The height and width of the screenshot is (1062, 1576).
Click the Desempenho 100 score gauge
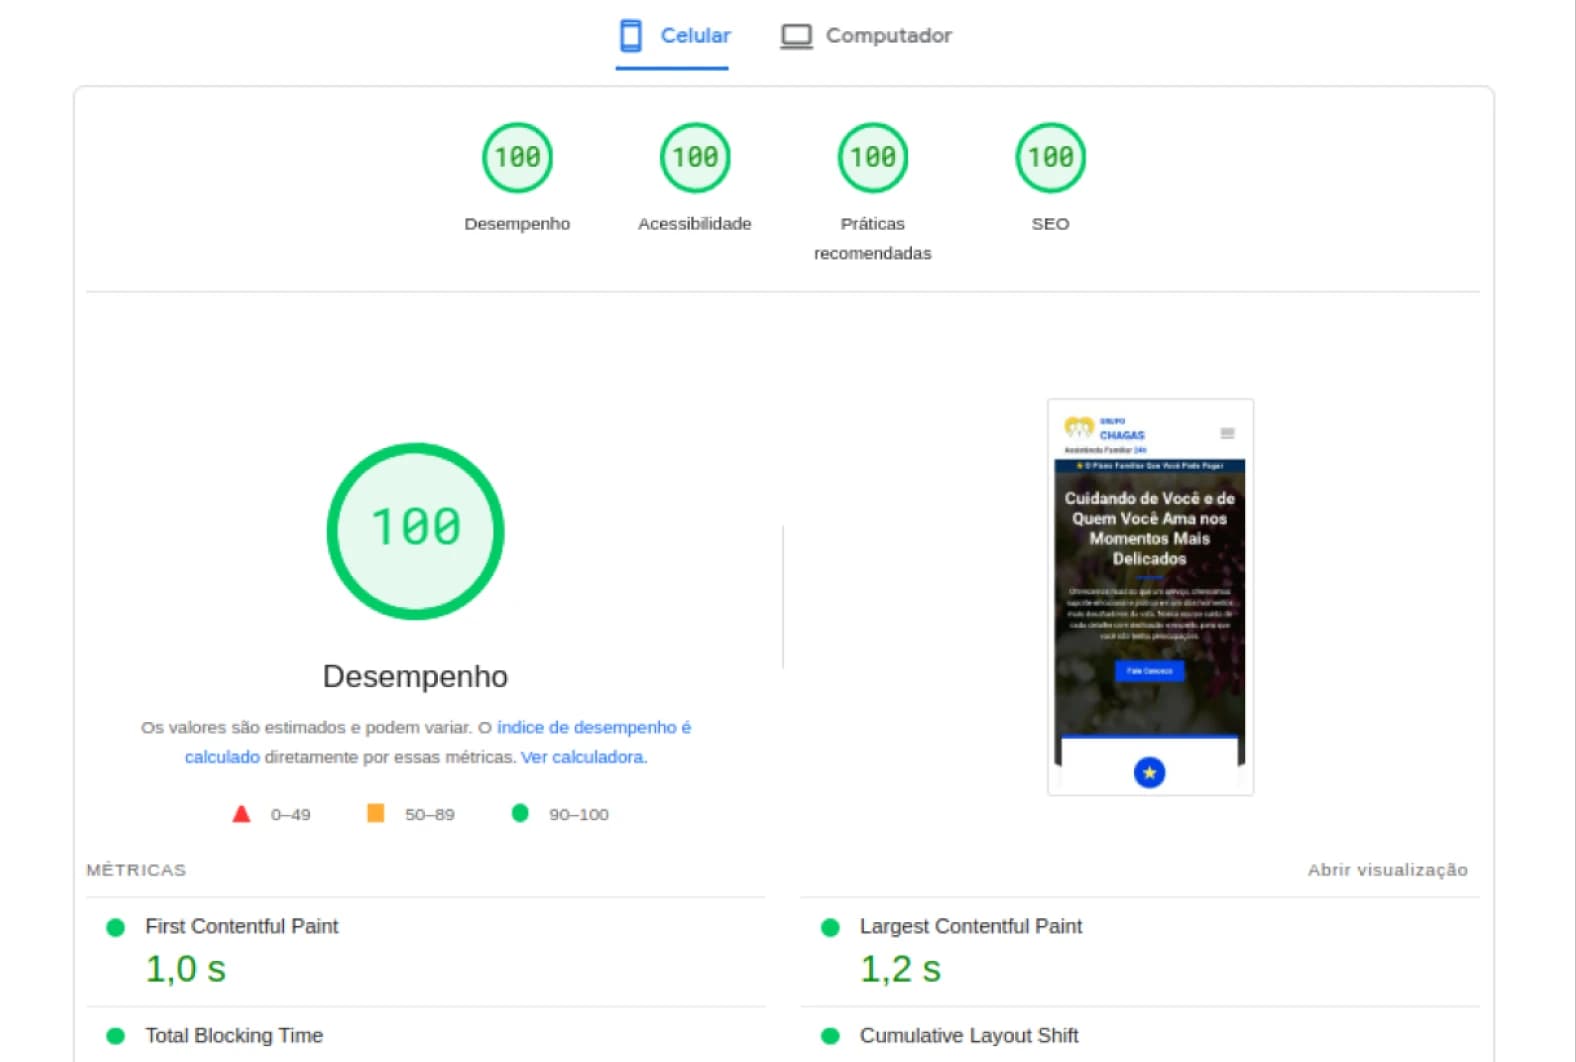[517, 158]
